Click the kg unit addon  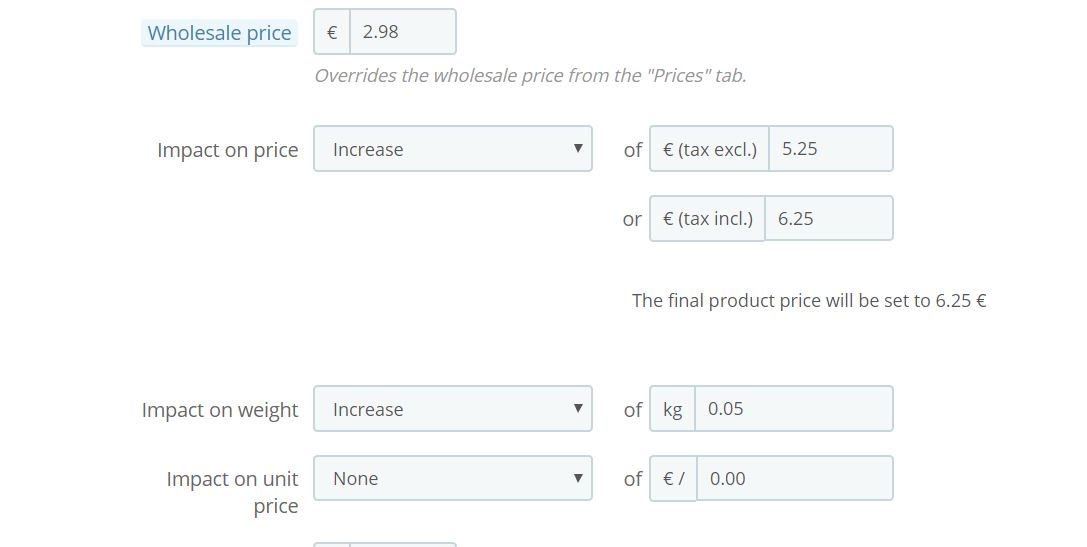pyautogui.click(x=672, y=409)
